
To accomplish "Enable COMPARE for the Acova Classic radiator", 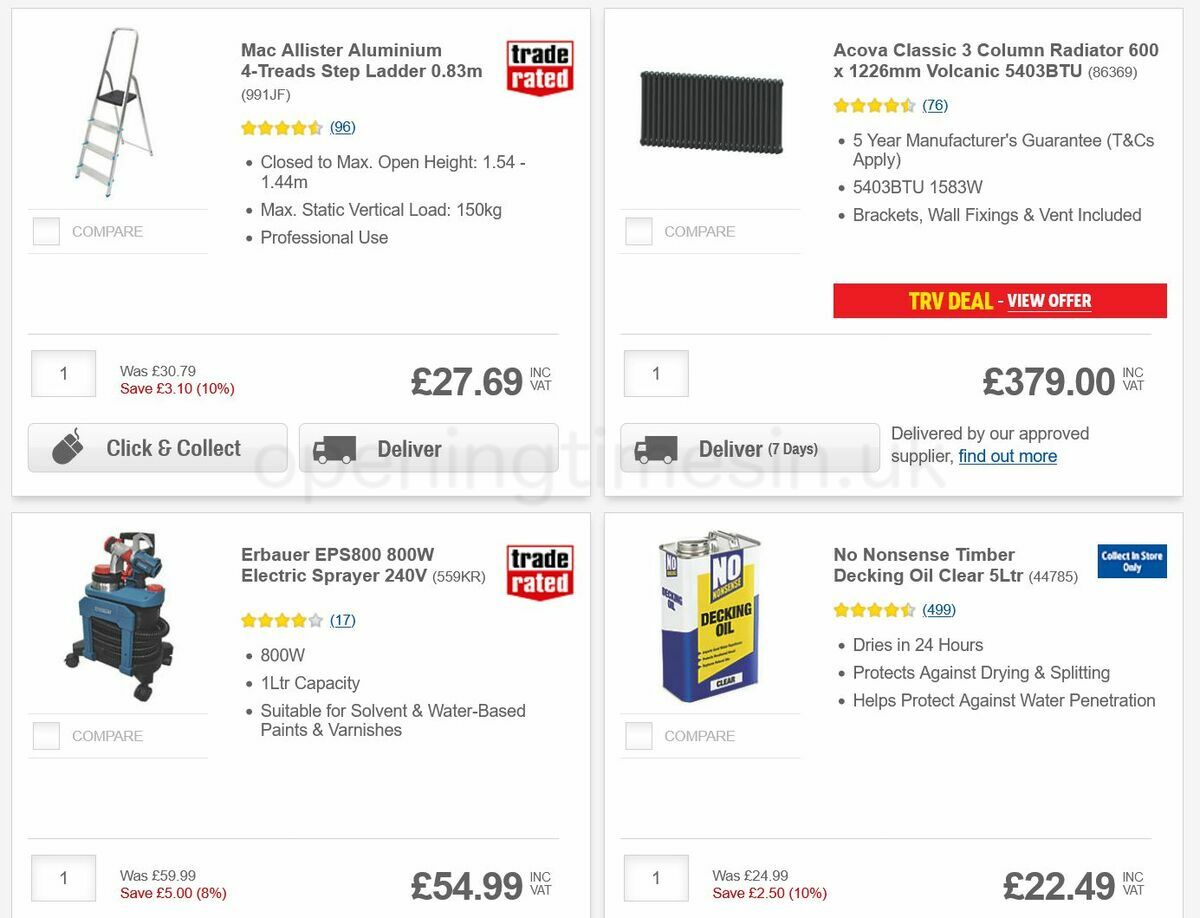I will tap(638, 231).
